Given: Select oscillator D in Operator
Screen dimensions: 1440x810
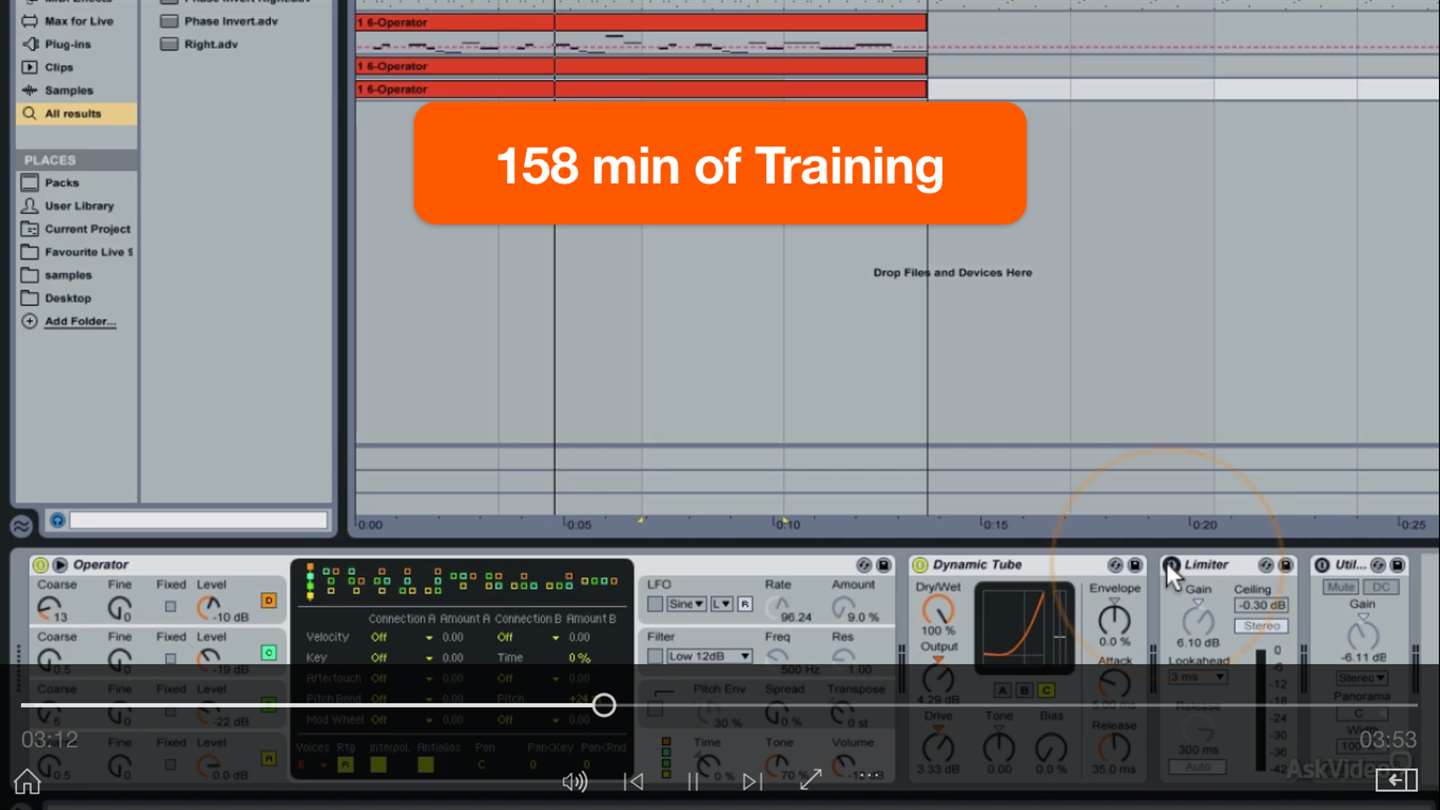Looking at the screenshot, I should tap(268, 600).
